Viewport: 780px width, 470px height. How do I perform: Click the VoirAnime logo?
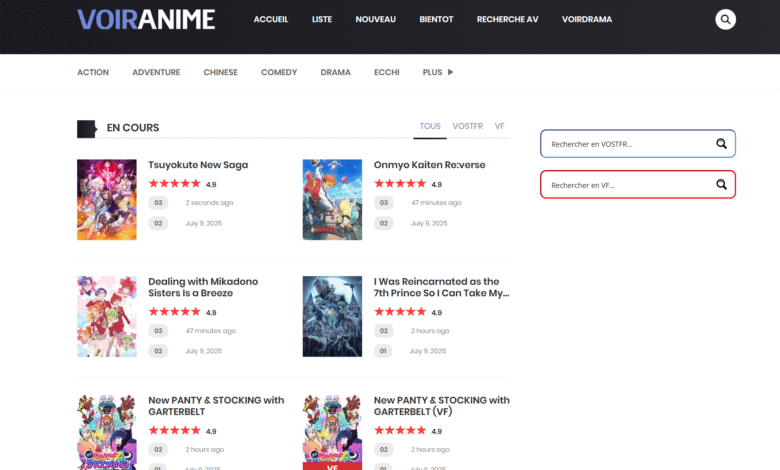[x=146, y=19]
